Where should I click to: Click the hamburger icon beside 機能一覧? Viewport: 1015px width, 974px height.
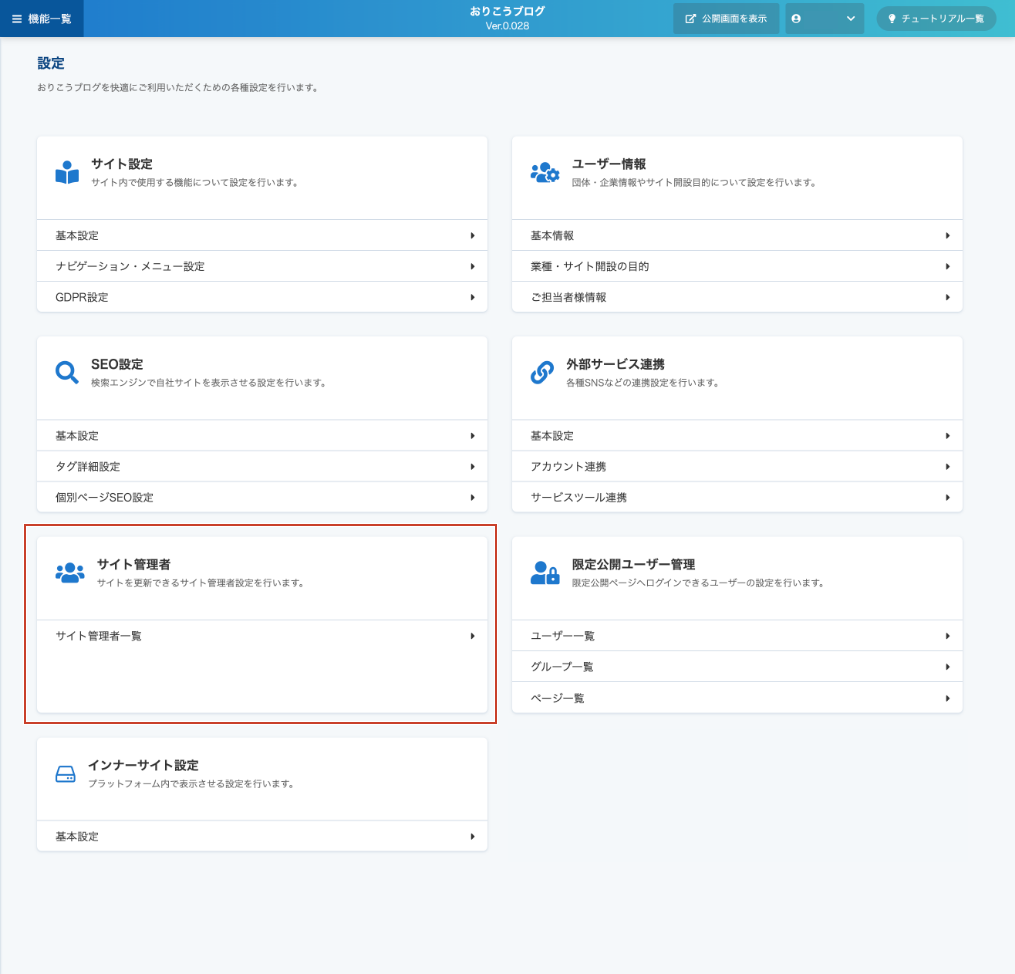pyautogui.click(x=17, y=19)
